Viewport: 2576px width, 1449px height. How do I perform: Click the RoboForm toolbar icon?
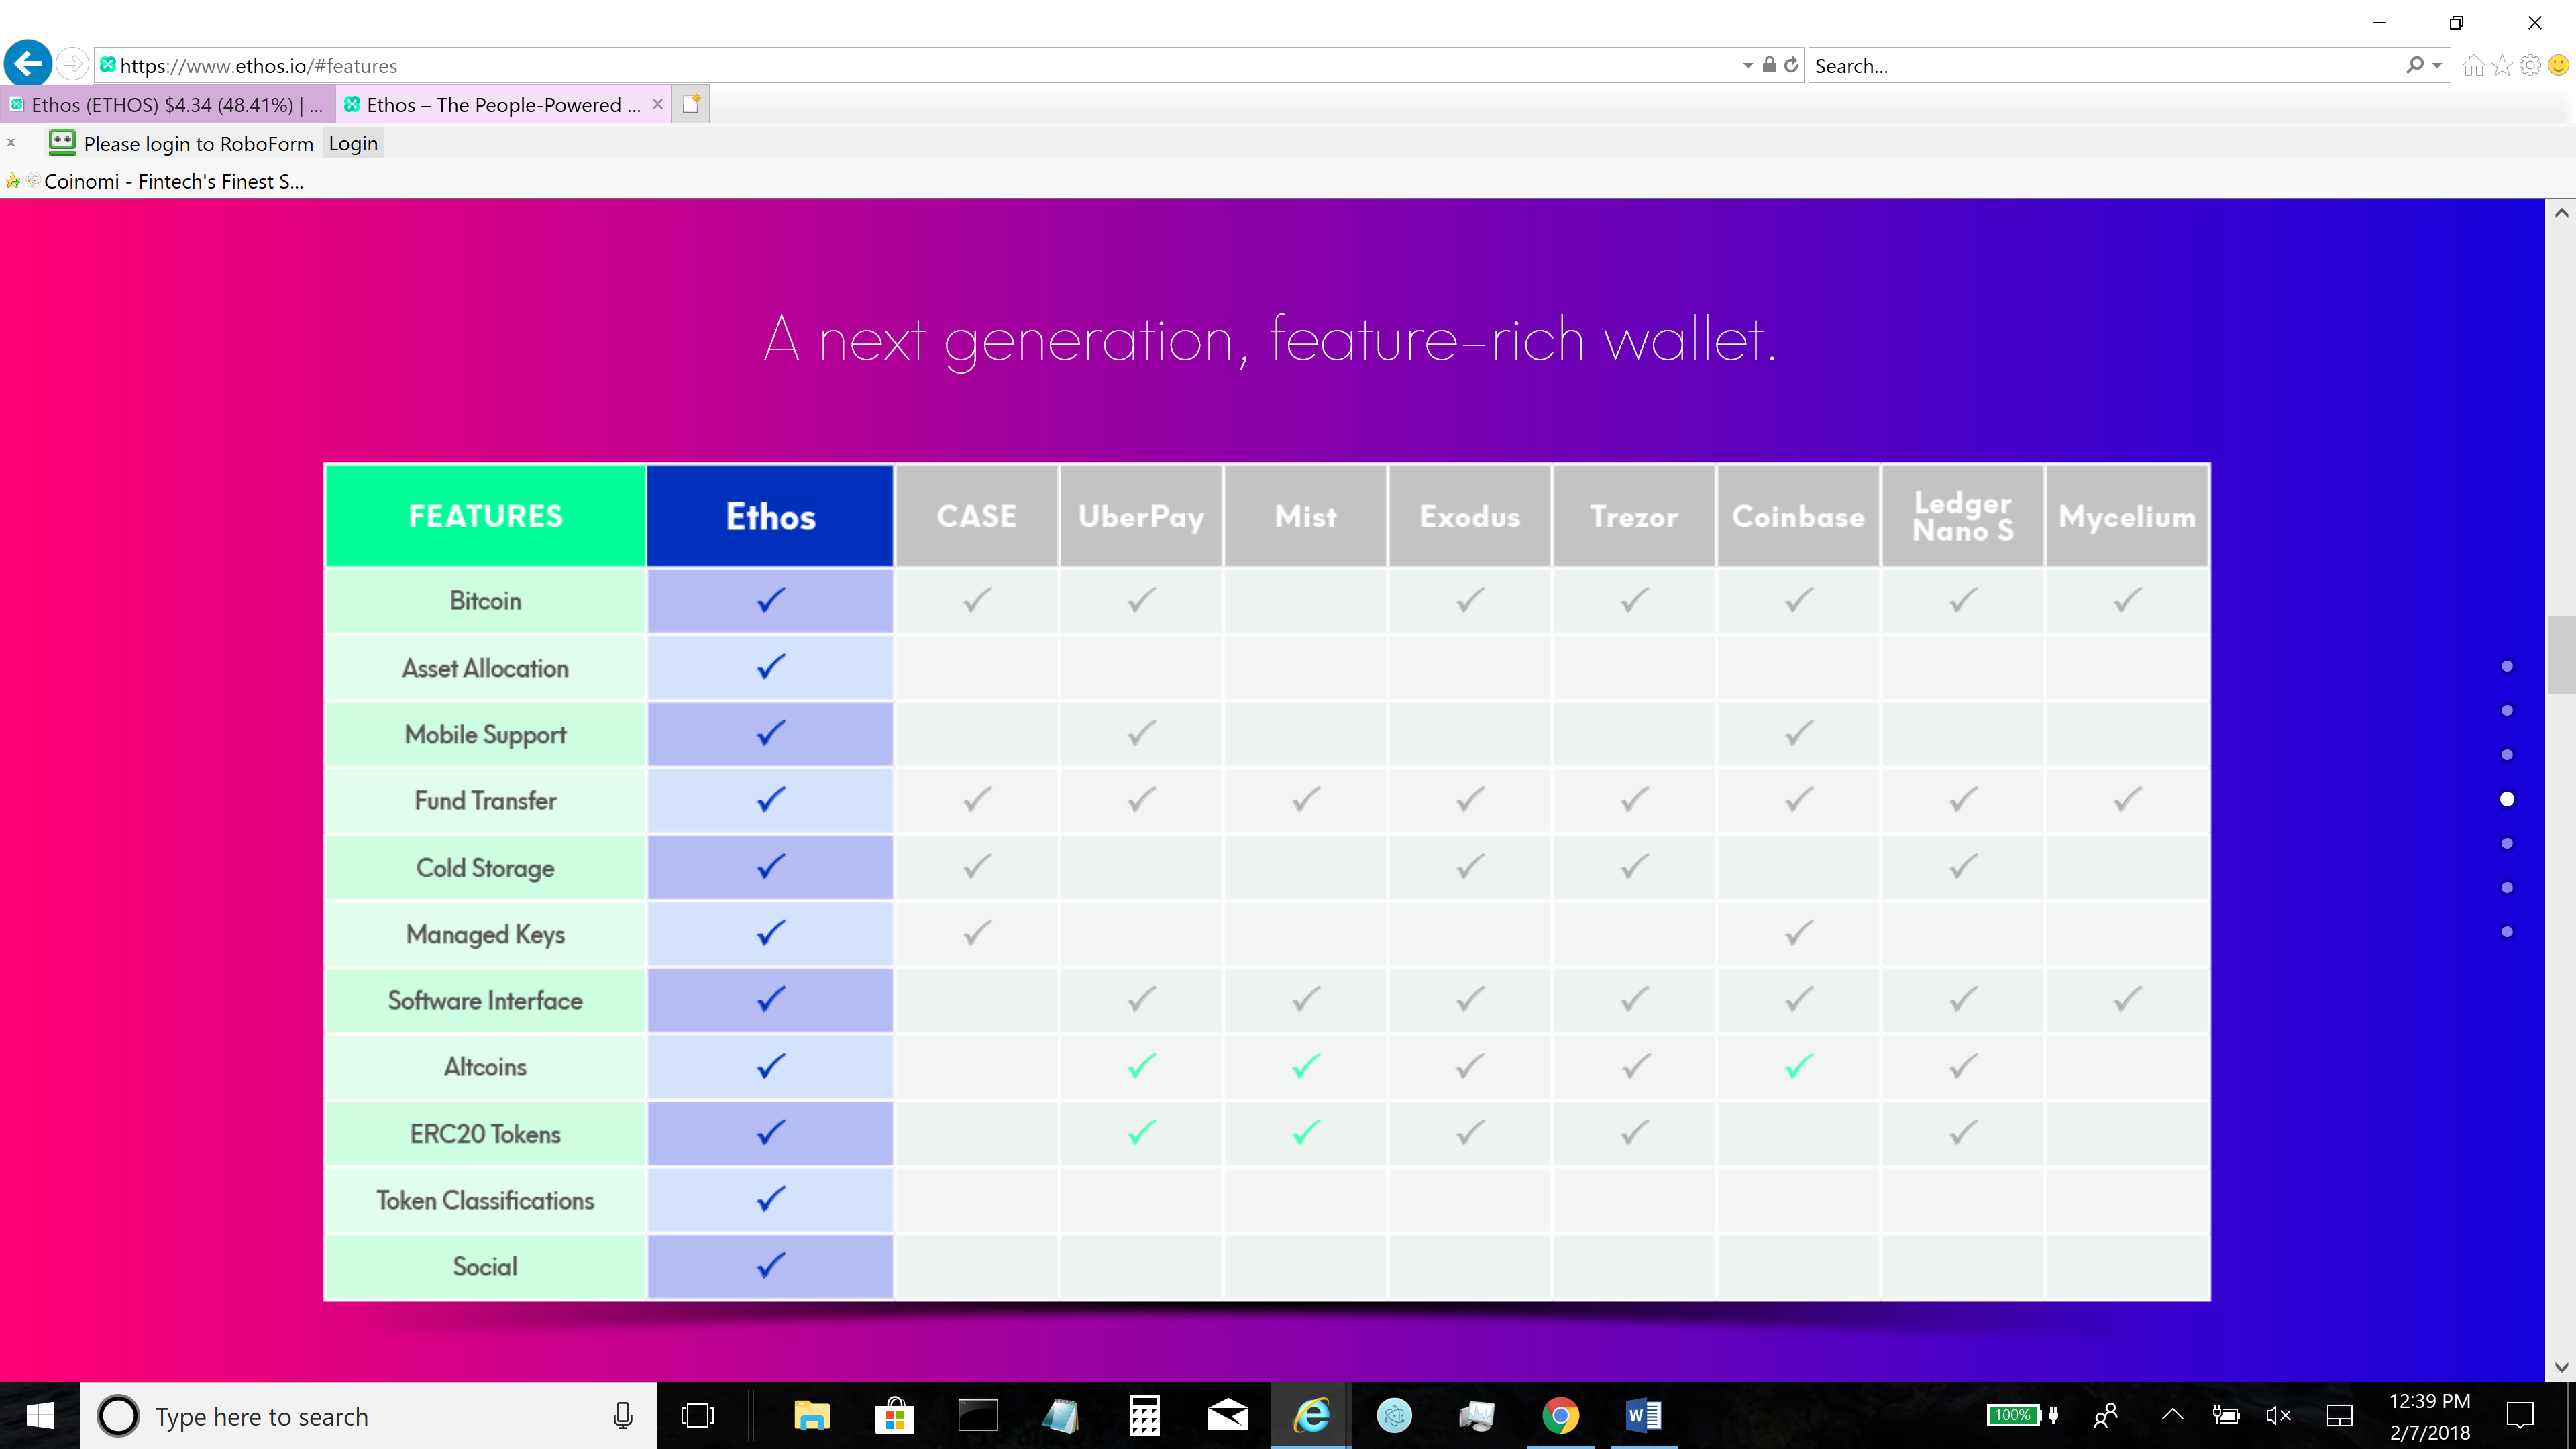tap(62, 143)
